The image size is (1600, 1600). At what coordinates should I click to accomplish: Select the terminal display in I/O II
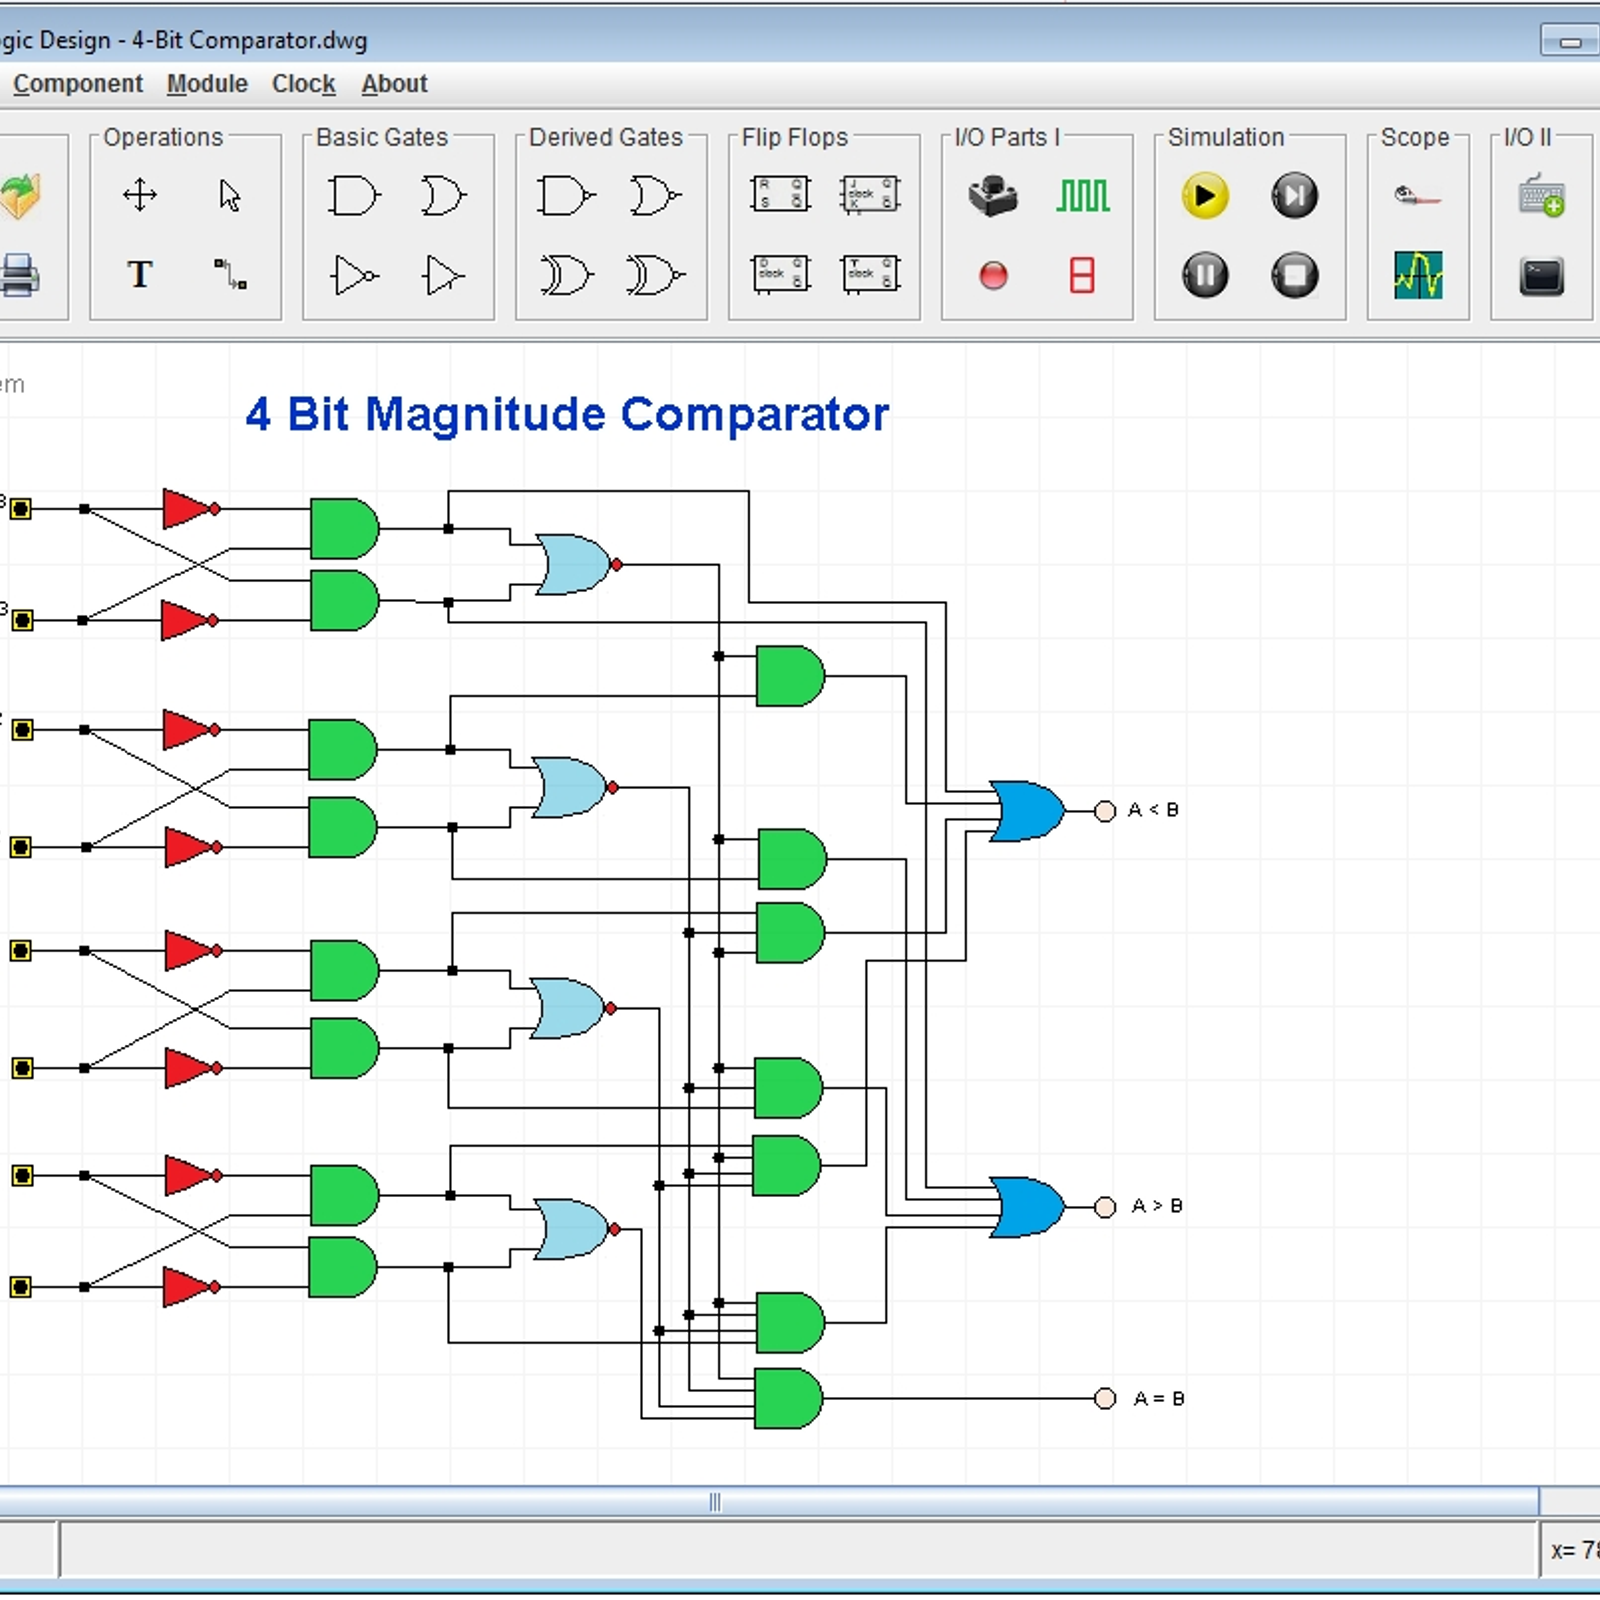pyautogui.click(x=1541, y=276)
